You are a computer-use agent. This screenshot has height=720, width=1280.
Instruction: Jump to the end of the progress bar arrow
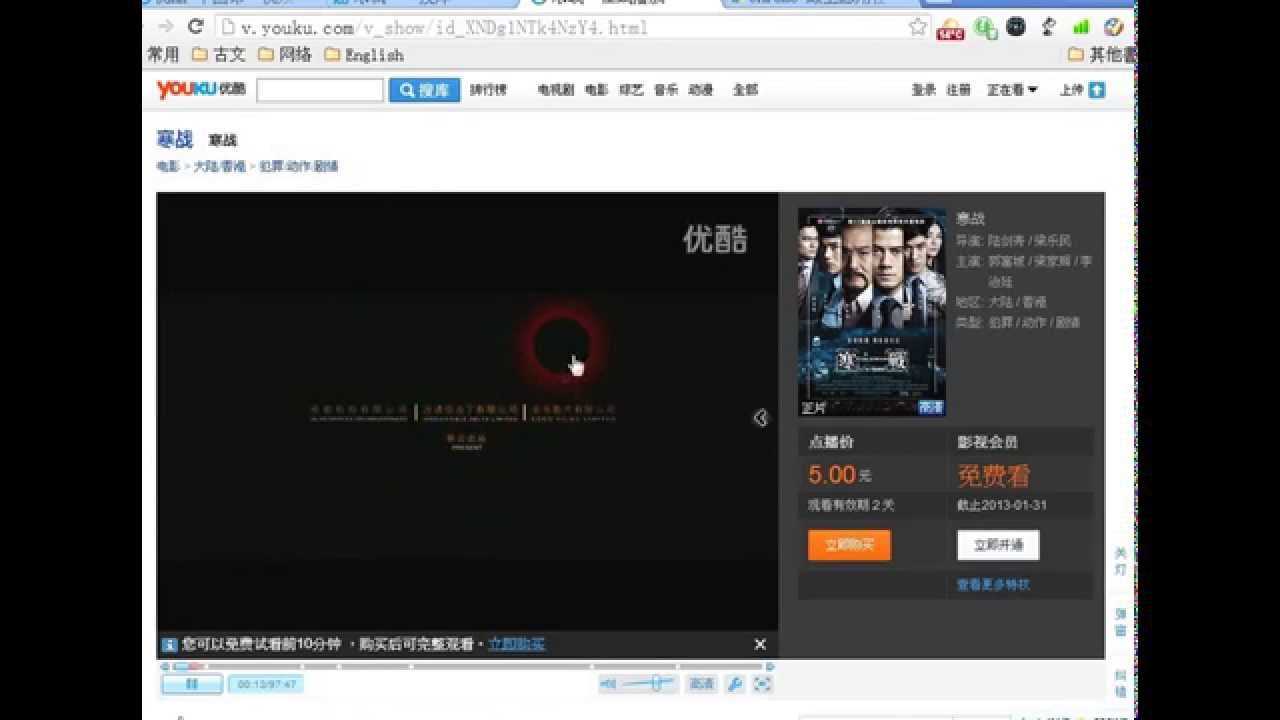770,666
